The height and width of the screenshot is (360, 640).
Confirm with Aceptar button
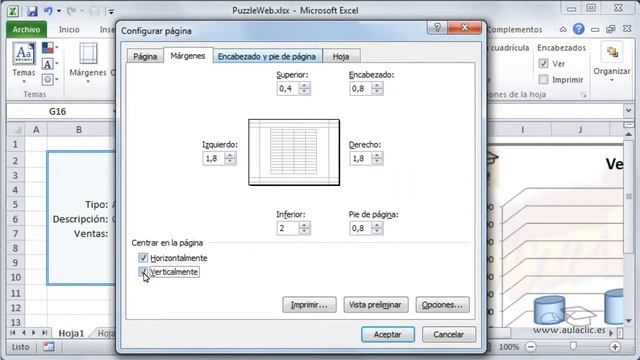click(x=388, y=334)
